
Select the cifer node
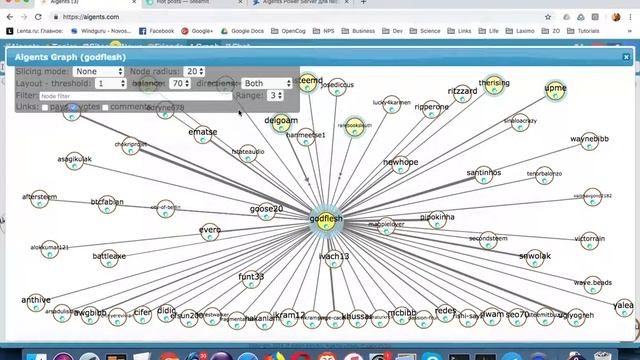(142, 315)
